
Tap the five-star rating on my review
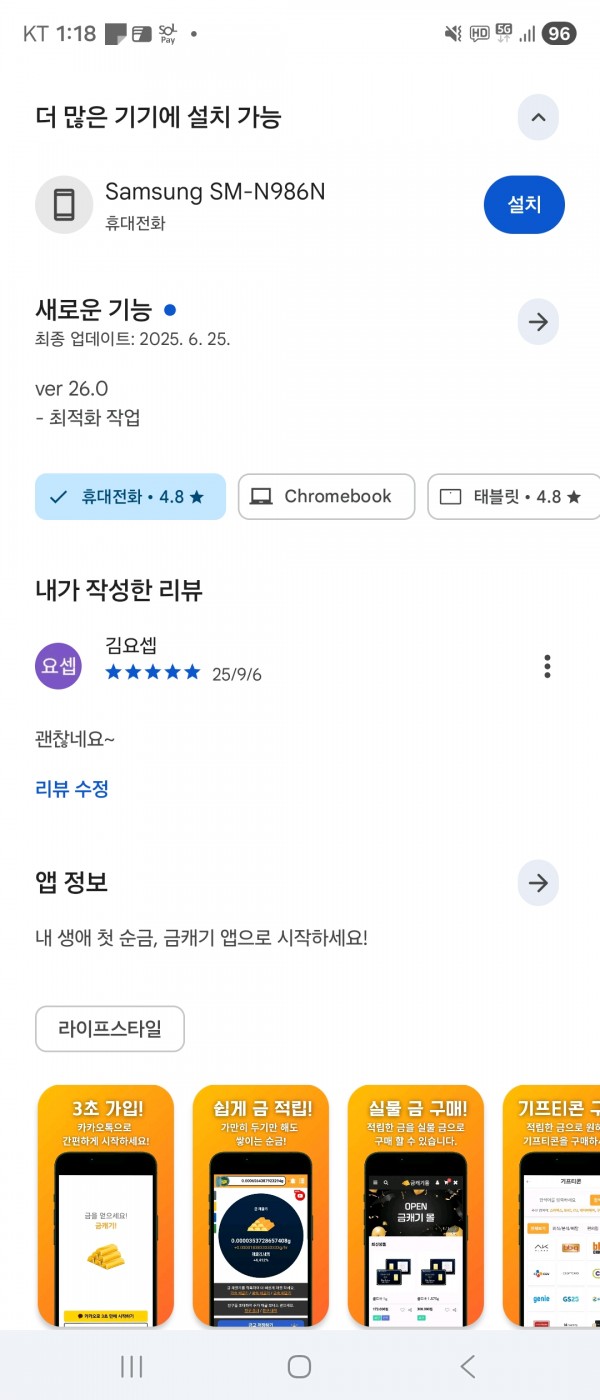pyautogui.click(x=153, y=672)
